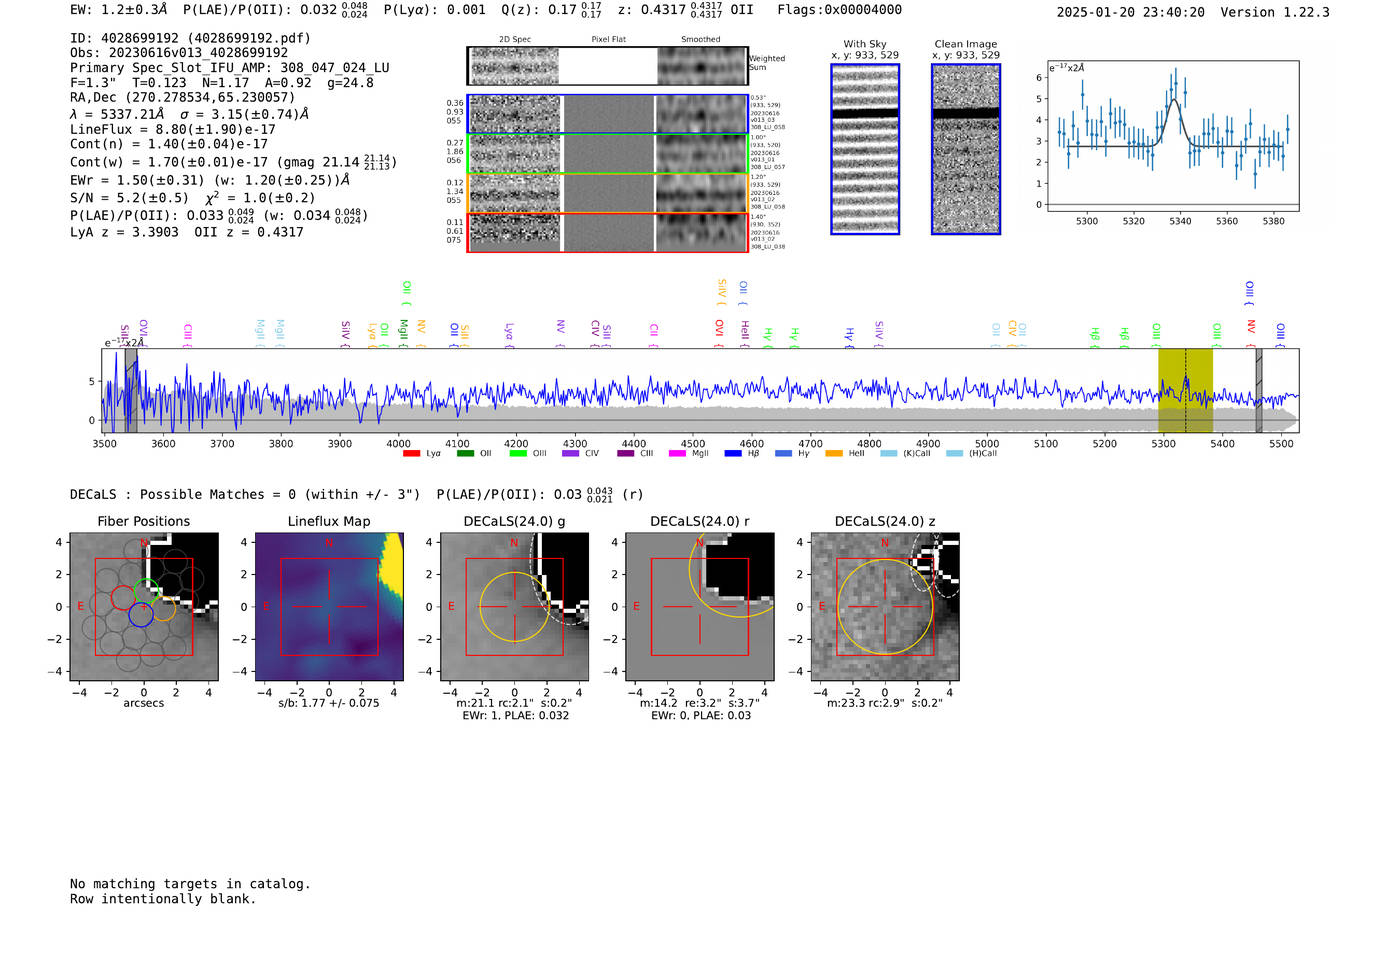Image resolution: width=1400 pixels, height=953 pixels.
Task: Select the (H)CaII light blue legend swatch
Action: 954,454
